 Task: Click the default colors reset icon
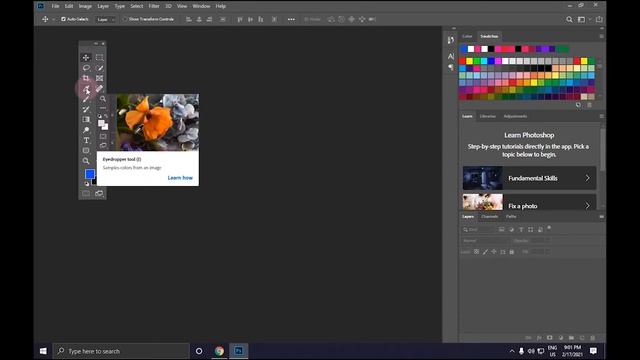(87, 184)
